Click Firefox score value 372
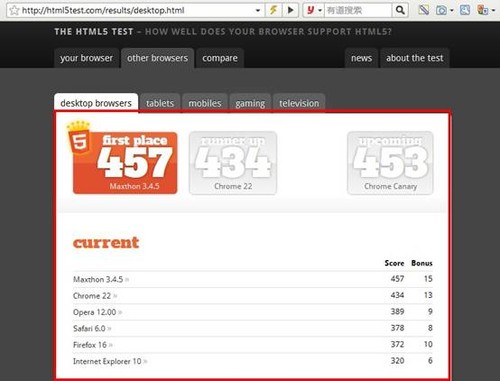500x381 pixels. coord(397,344)
